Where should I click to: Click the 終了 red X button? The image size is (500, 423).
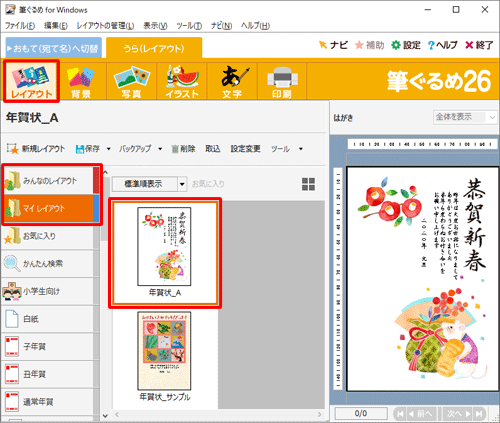(479, 45)
